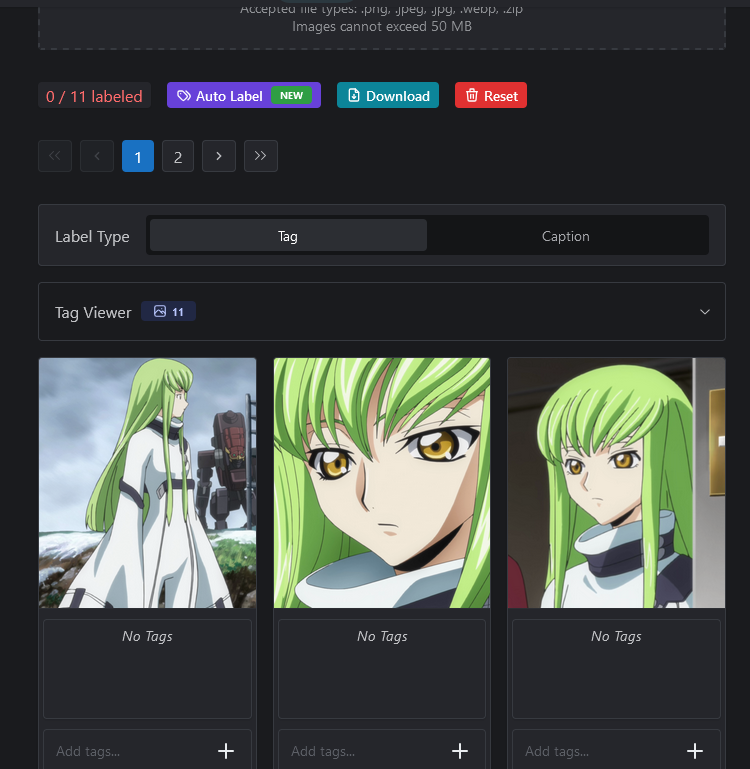Click No Tags area under third image
The width and height of the screenshot is (750, 769).
616,669
